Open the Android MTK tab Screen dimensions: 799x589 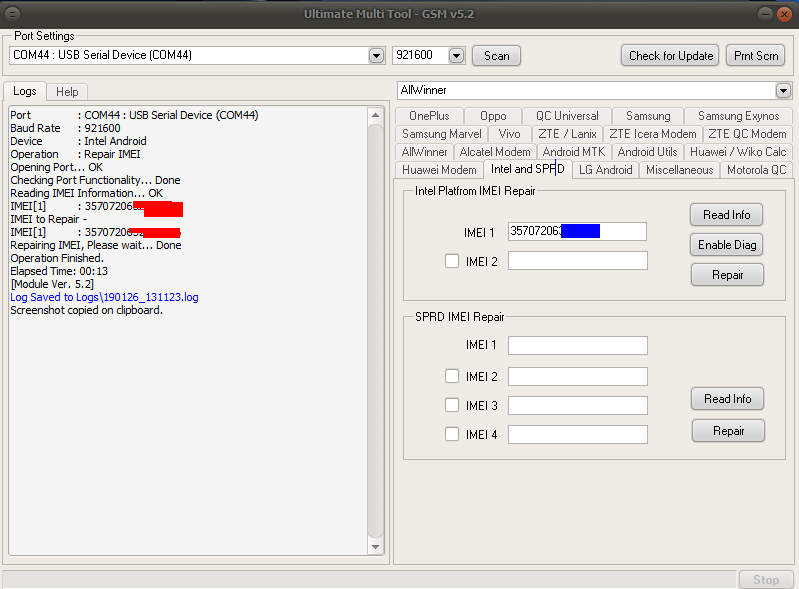[x=573, y=152]
